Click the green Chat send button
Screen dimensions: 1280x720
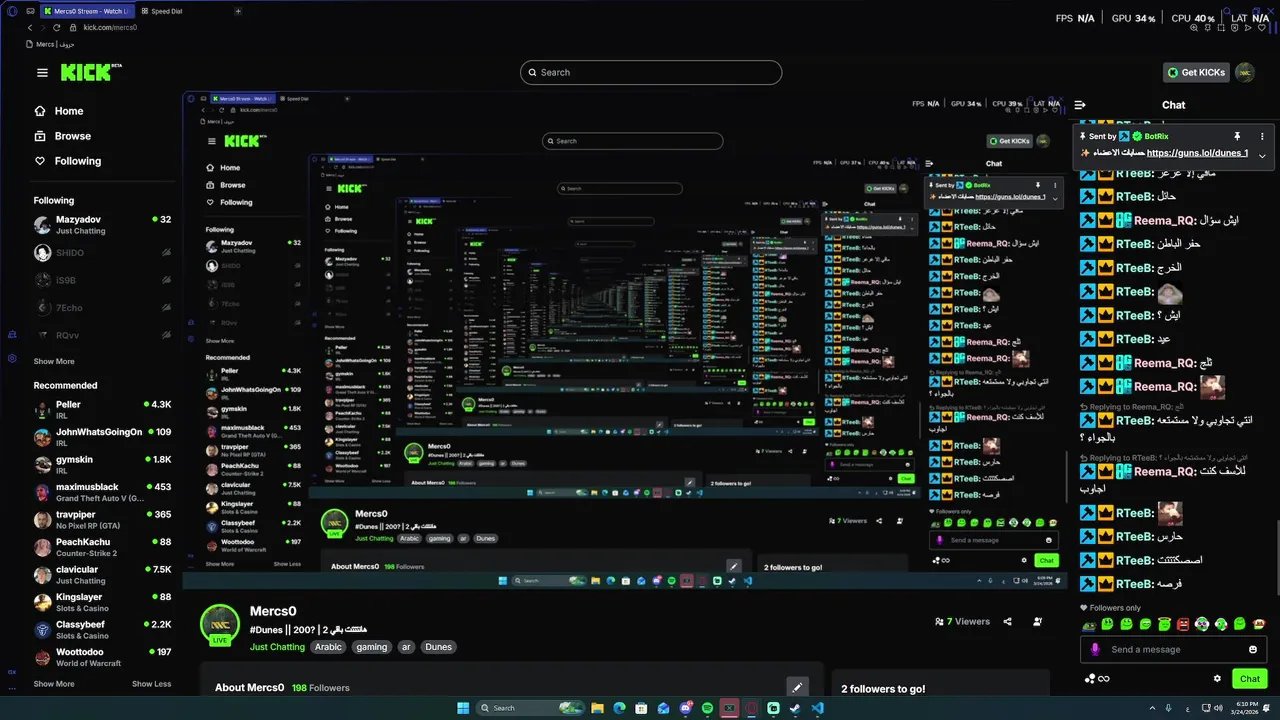(x=1250, y=678)
